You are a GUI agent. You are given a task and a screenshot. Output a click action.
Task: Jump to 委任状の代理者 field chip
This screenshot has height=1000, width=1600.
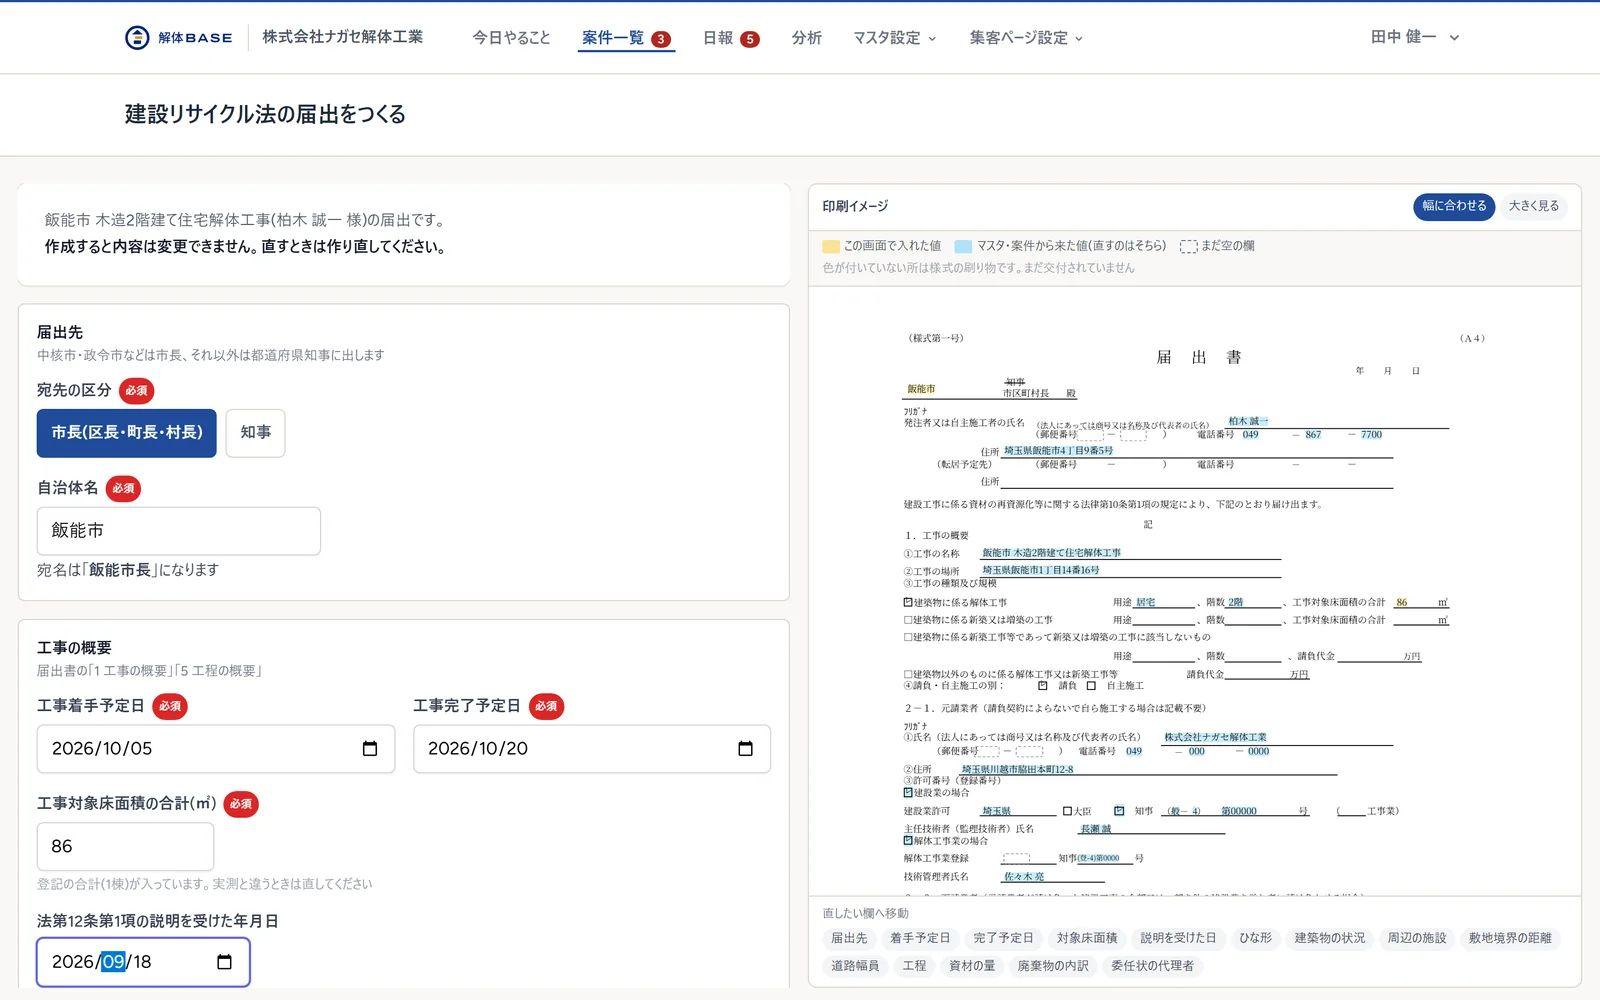click(x=1152, y=966)
